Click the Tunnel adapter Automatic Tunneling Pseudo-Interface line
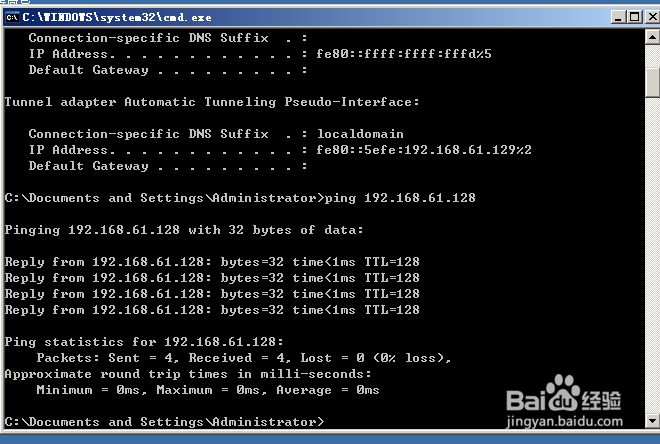660x444 pixels. pos(212,102)
